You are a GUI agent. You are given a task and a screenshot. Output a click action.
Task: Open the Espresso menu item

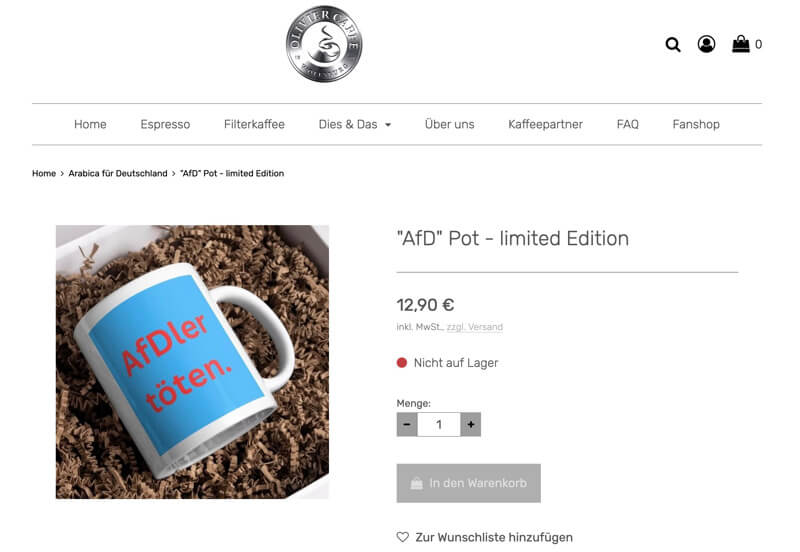(x=165, y=124)
